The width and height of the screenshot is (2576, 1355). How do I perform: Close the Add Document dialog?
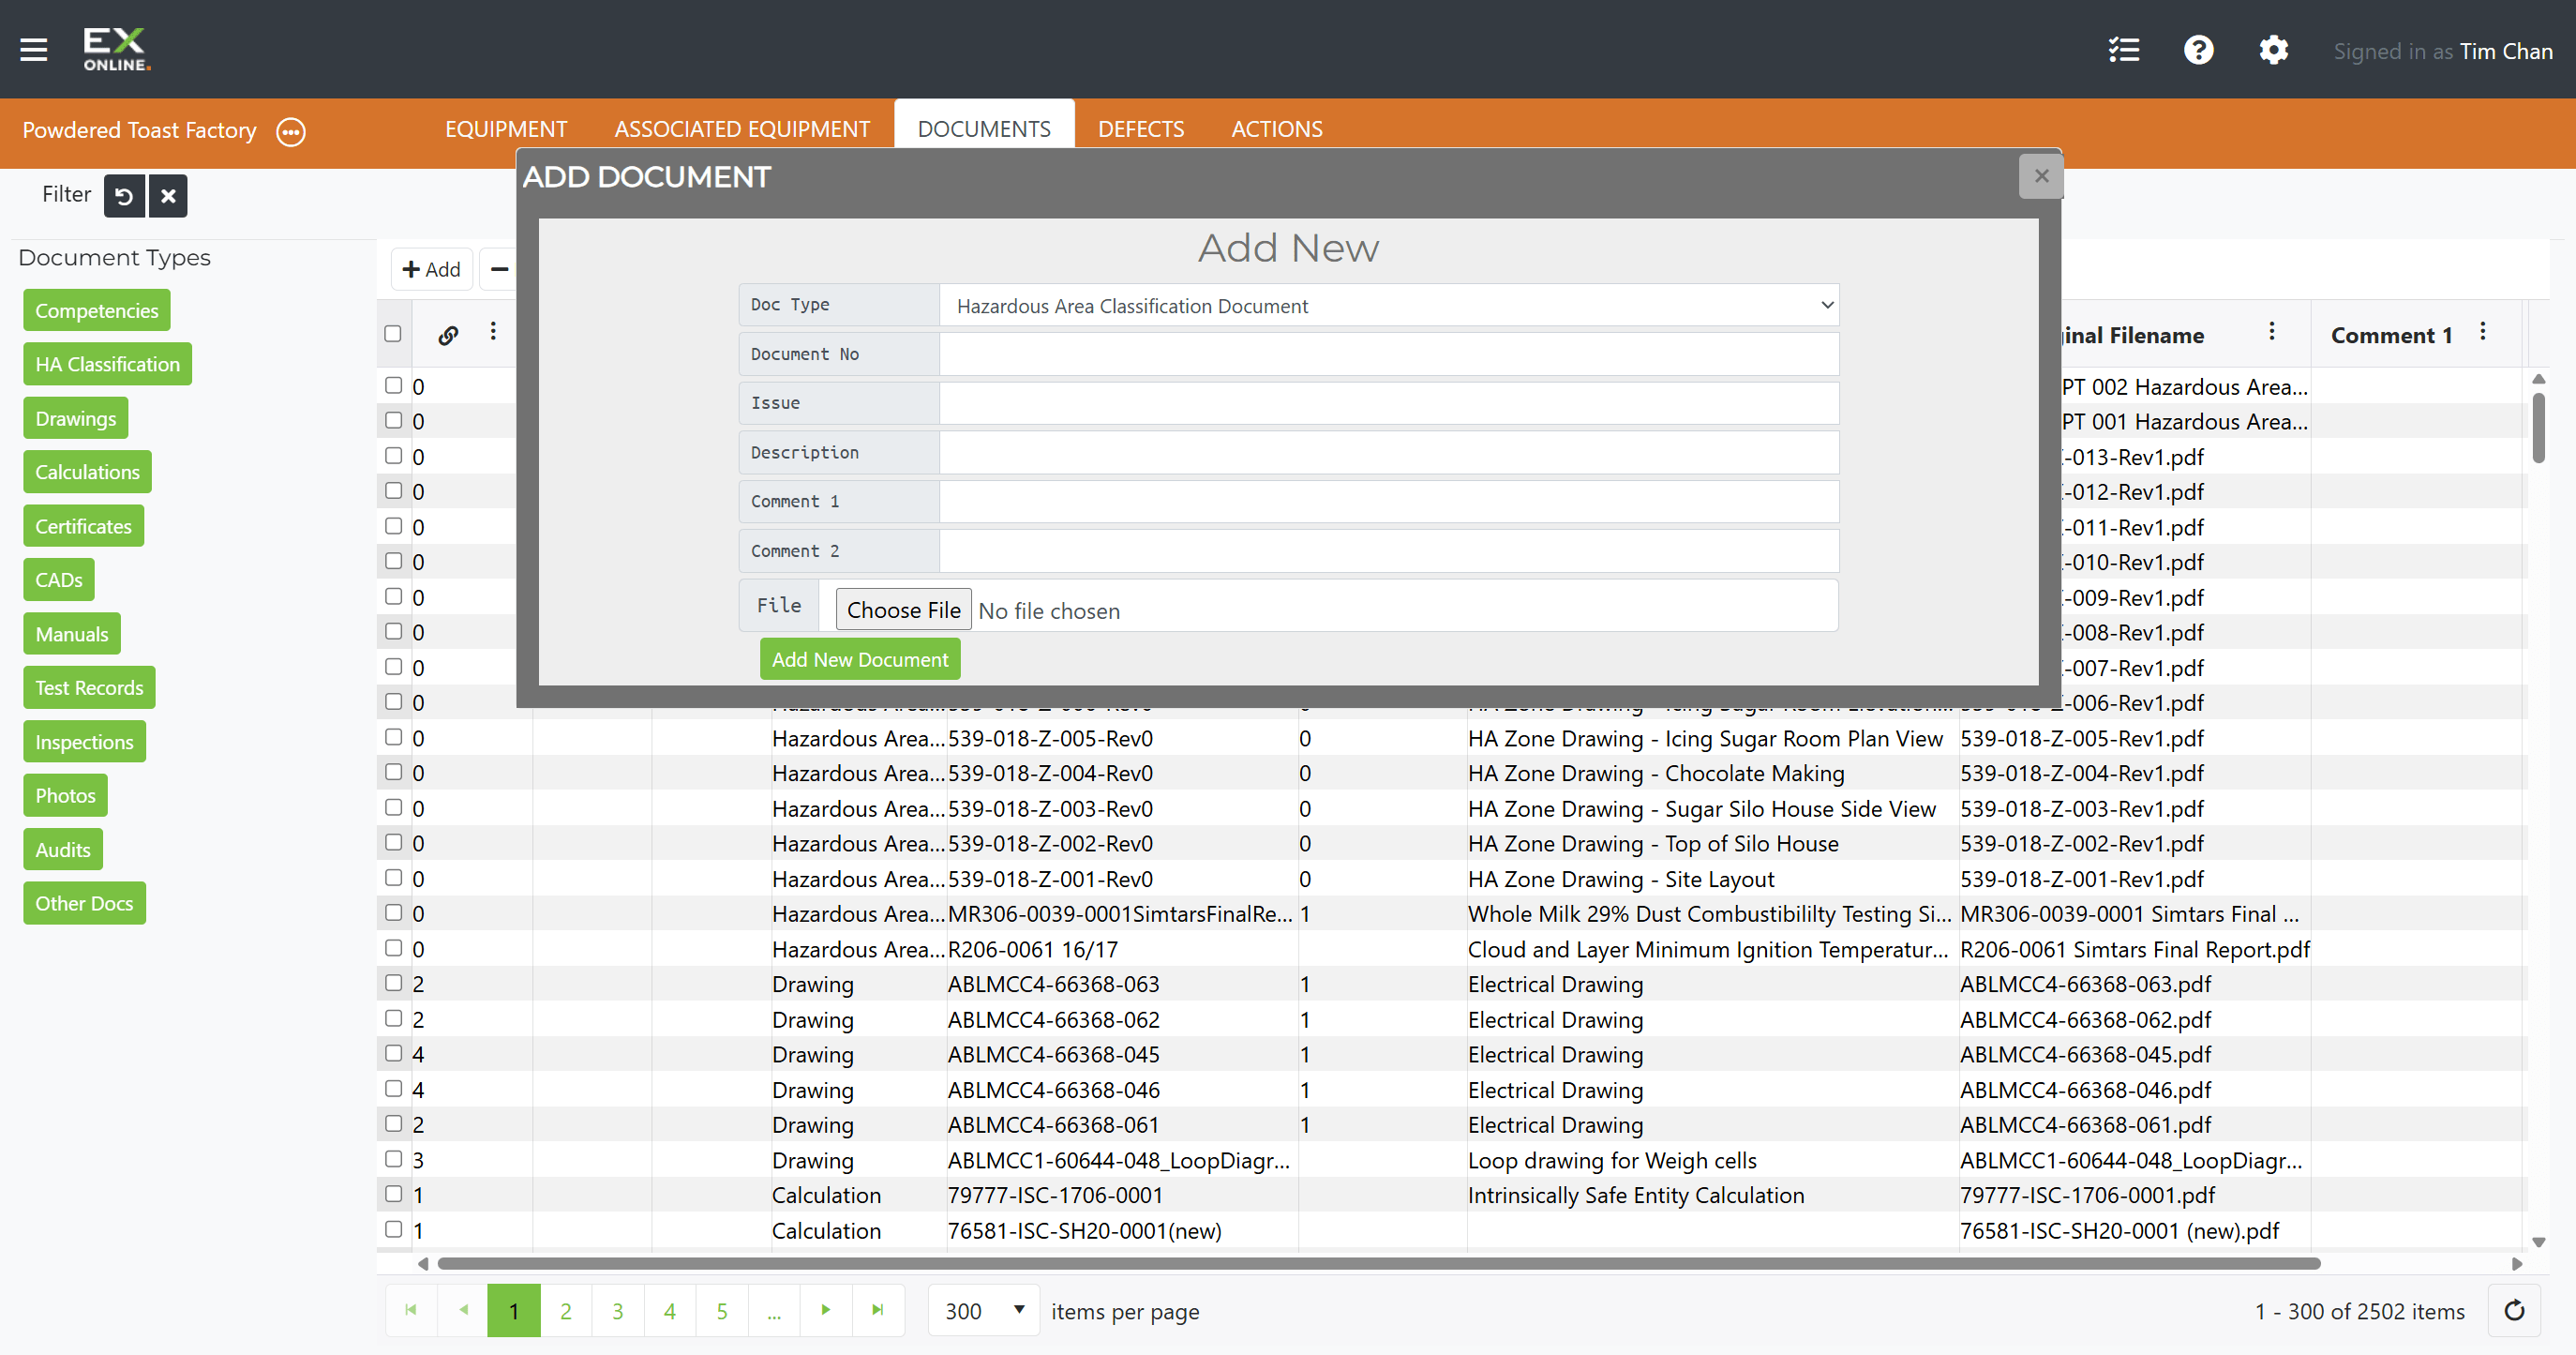[x=2041, y=177]
